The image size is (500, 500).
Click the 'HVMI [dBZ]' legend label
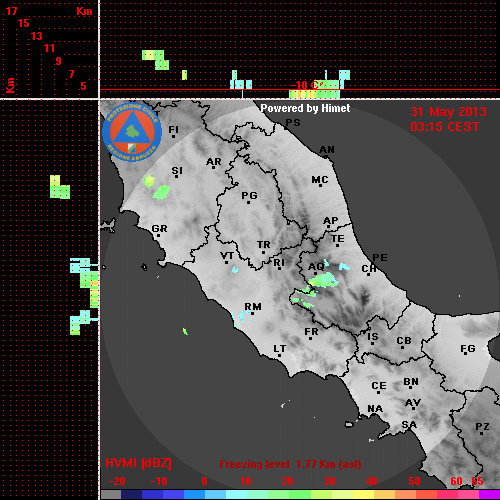[138, 463]
